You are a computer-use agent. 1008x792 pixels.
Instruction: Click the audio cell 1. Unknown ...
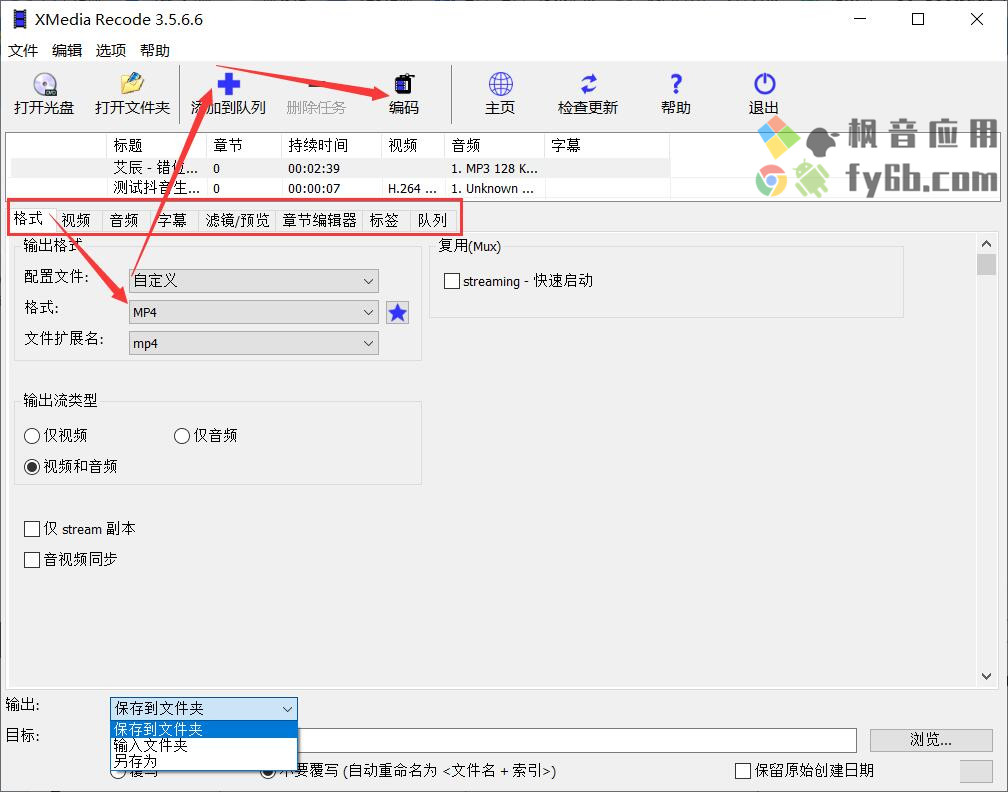pos(492,188)
